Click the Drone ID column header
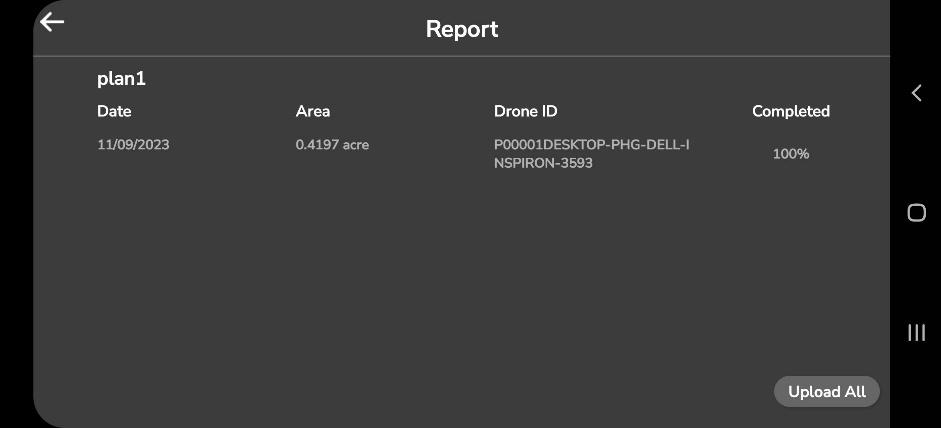The height and width of the screenshot is (428, 941). (x=525, y=111)
